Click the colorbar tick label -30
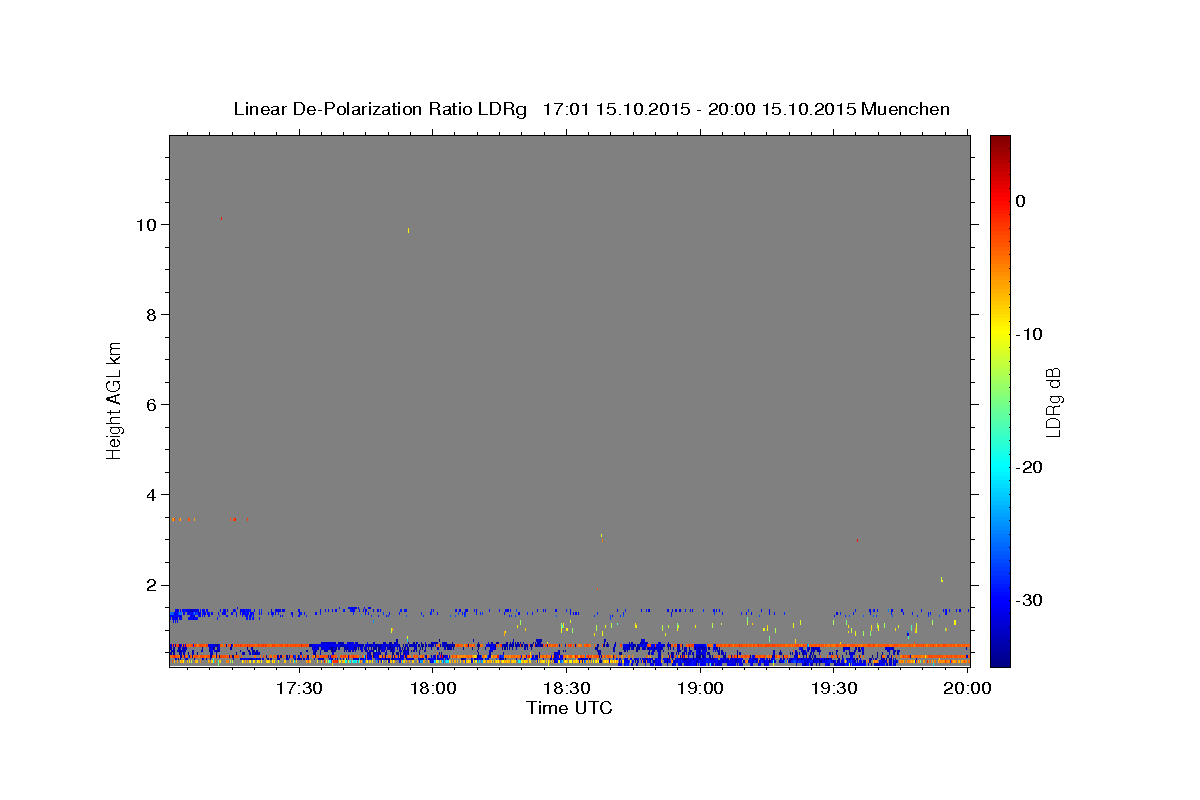Image resolution: width=1200 pixels, height=800 pixels. pos(1029,600)
